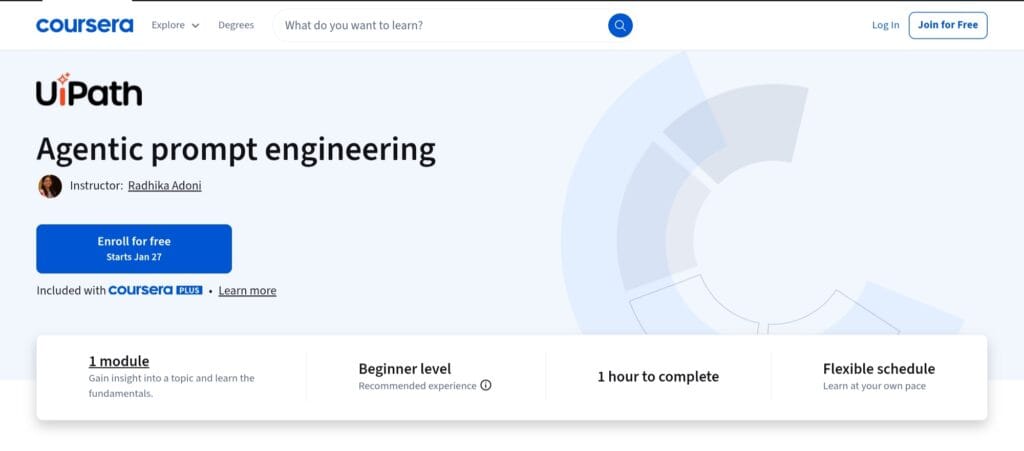
Task: Click the Flexible schedule heading
Action: coord(878,369)
